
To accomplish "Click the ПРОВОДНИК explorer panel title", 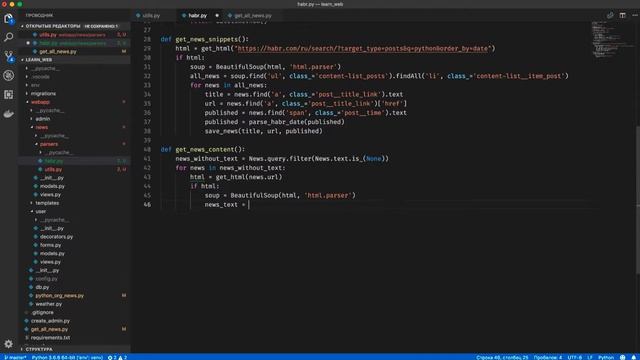I will pos(39,16).
